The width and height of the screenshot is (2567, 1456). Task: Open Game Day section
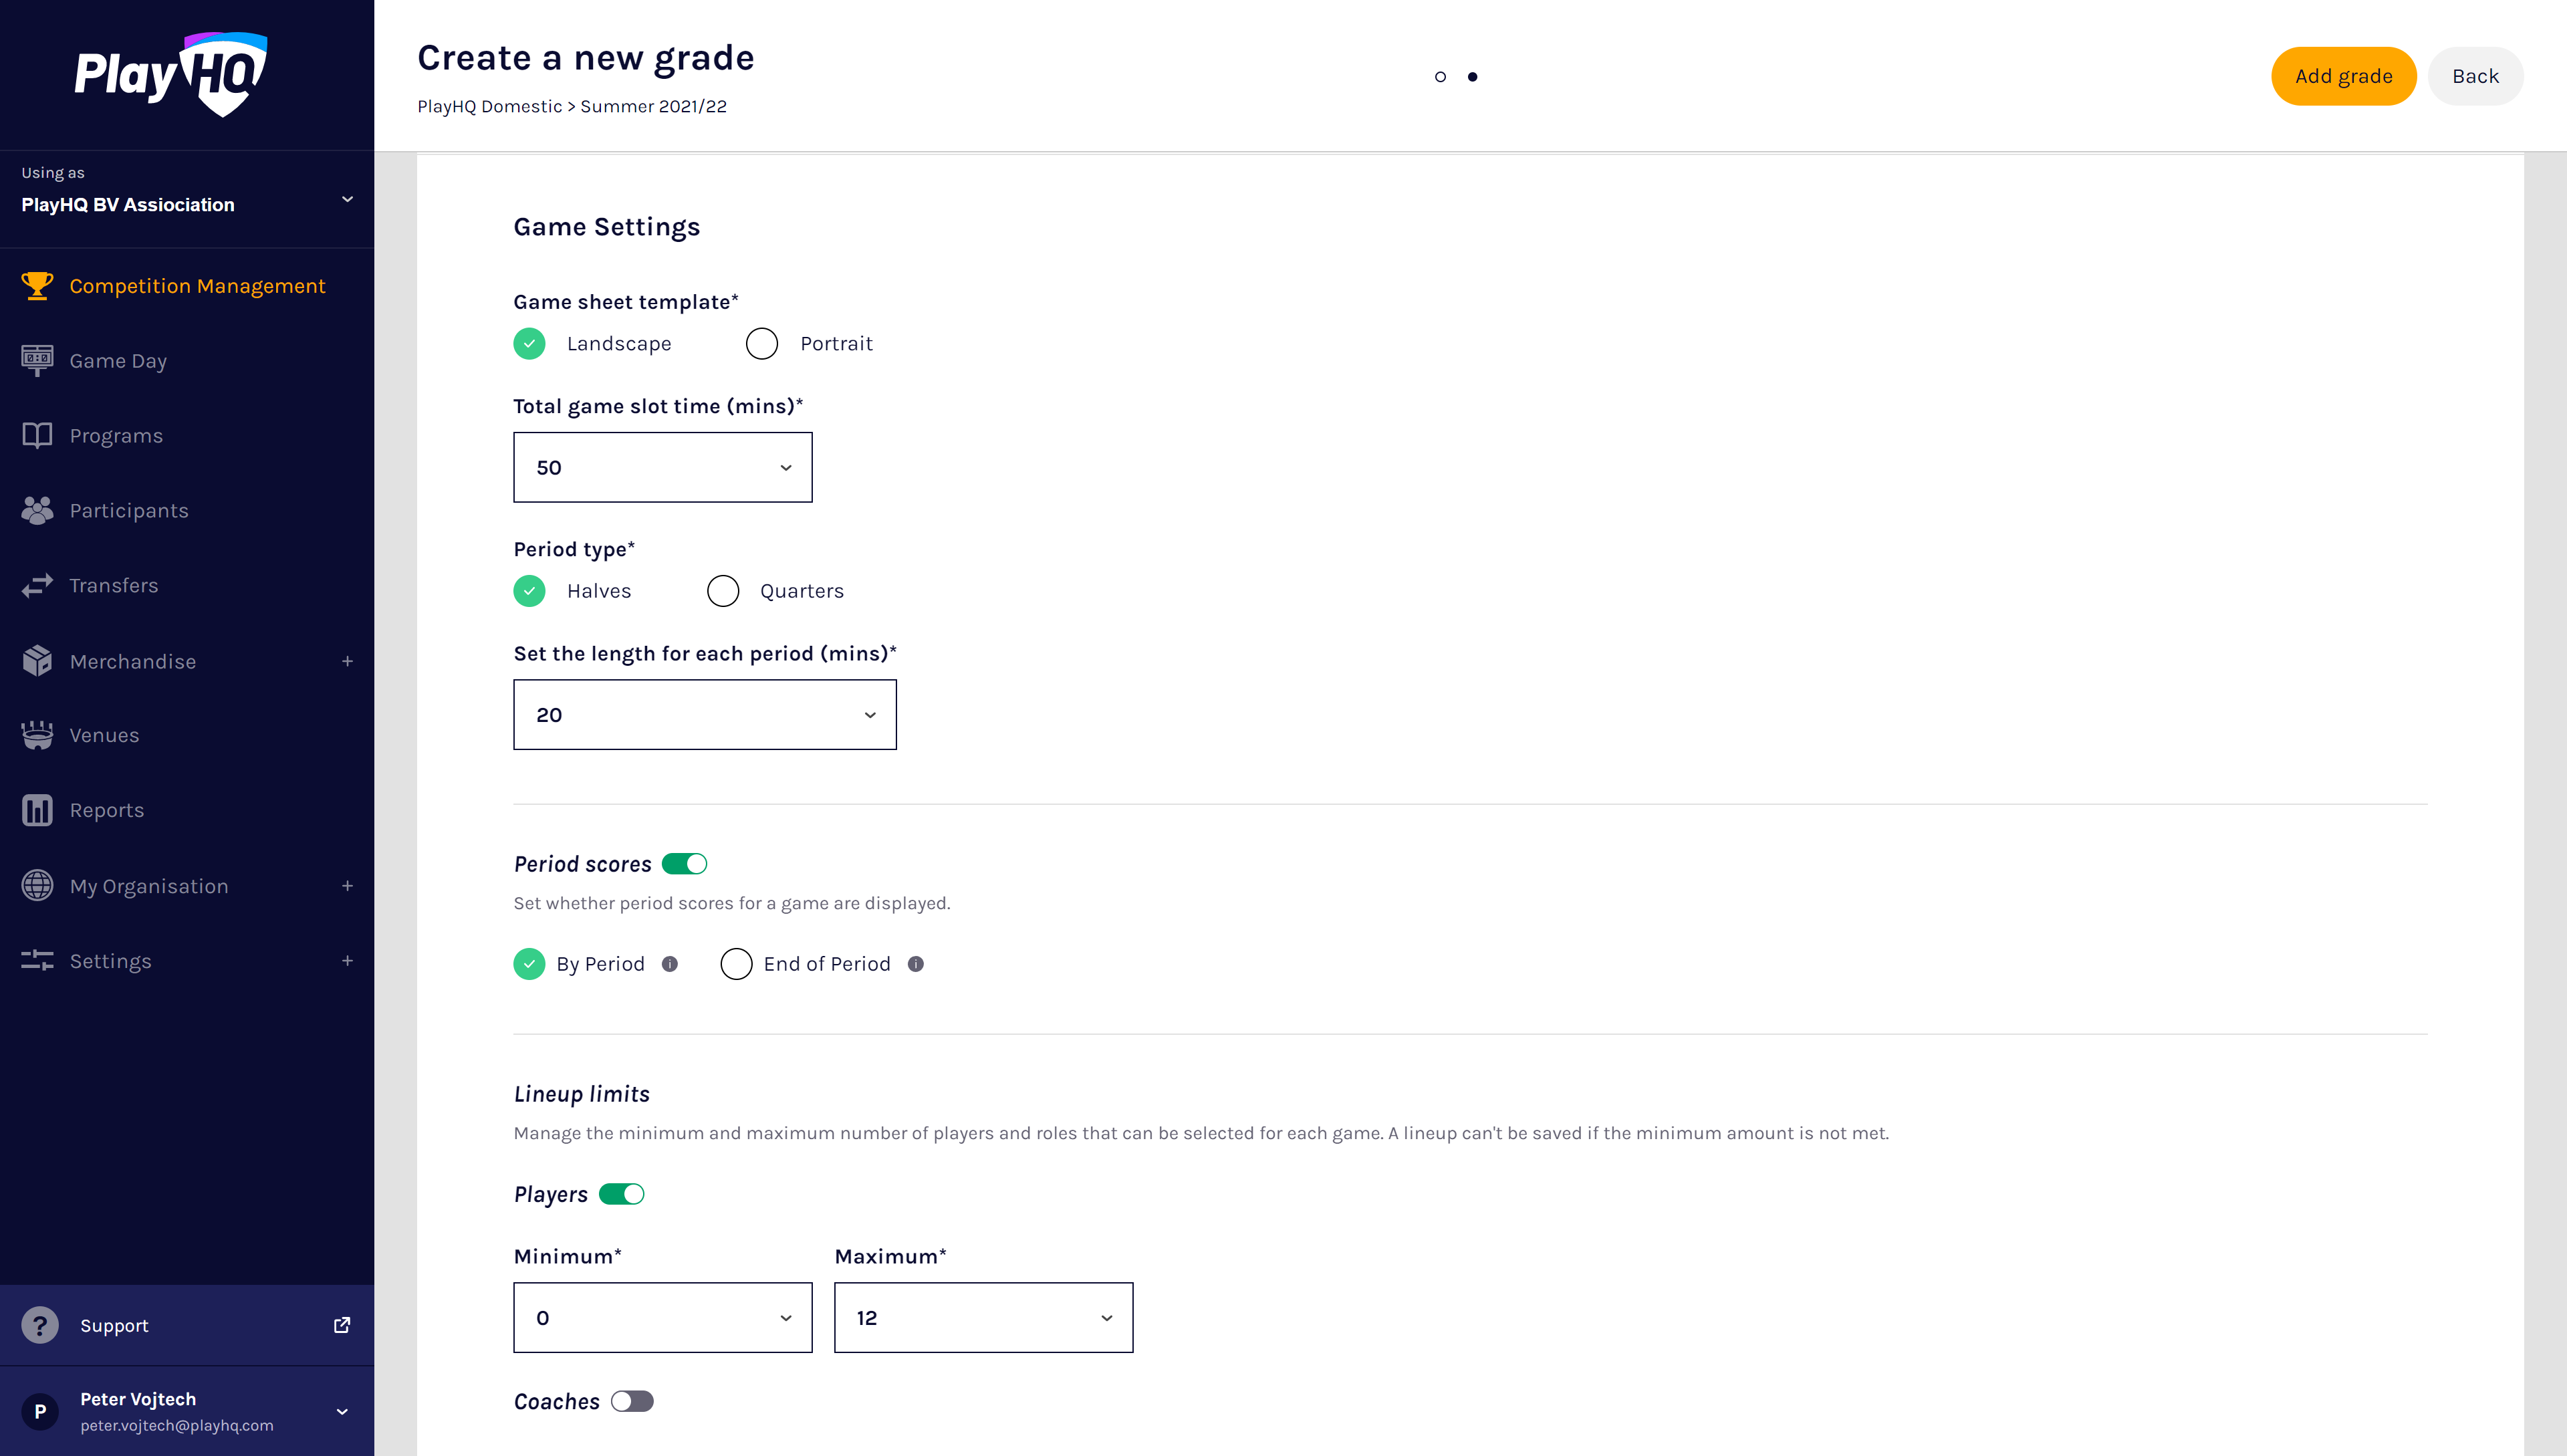(x=118, y=361)
